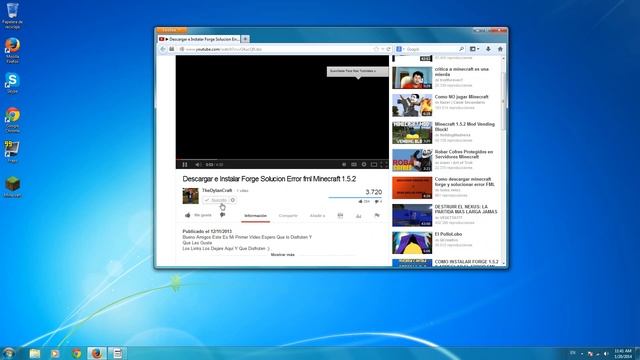Open Chrome from the taskbar
Viewport: 640px width, 360px height.
(x=76, y=353)
